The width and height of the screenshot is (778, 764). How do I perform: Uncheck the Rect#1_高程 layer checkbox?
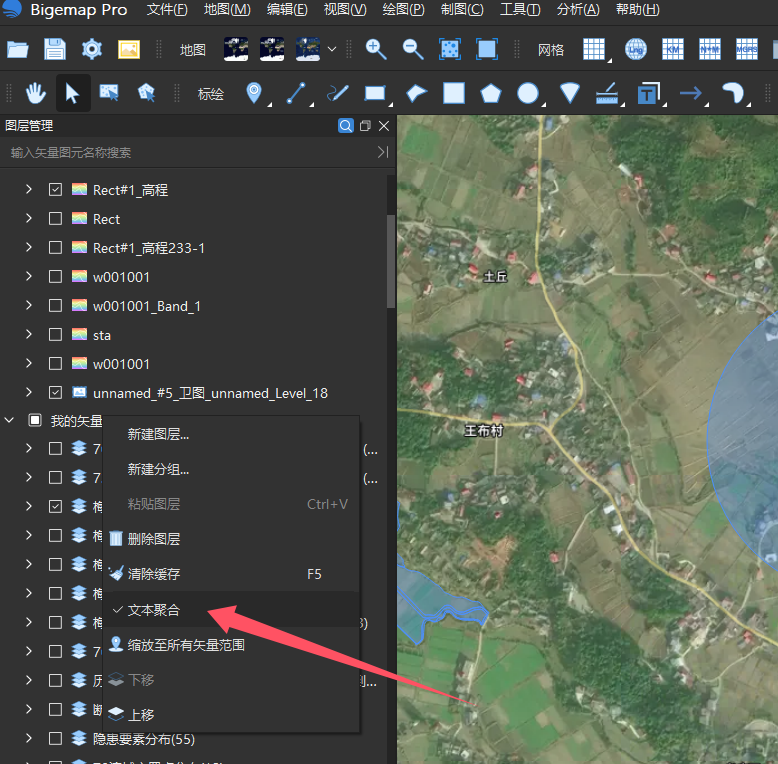[x=56, y=190]
